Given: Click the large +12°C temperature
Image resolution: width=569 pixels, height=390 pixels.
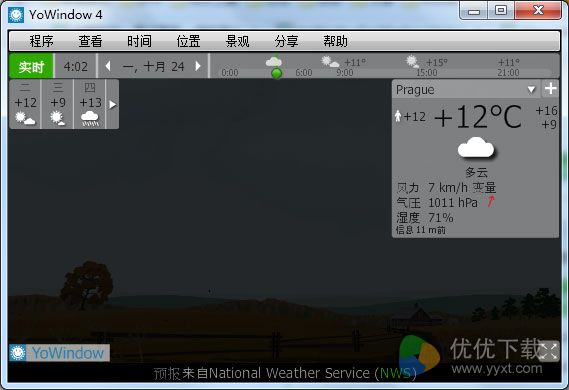Looking at the screenshot, I should tap(478, 117).
